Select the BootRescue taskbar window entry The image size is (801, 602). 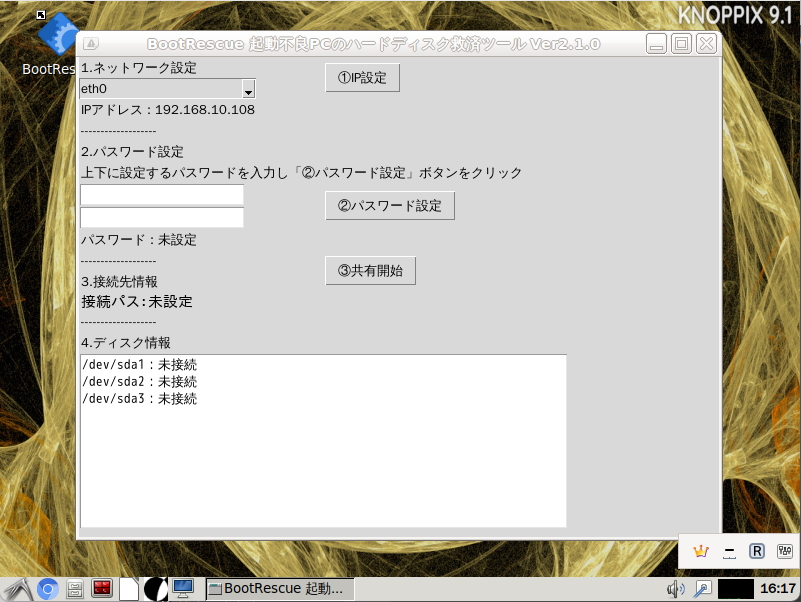[x=280, y=589]
